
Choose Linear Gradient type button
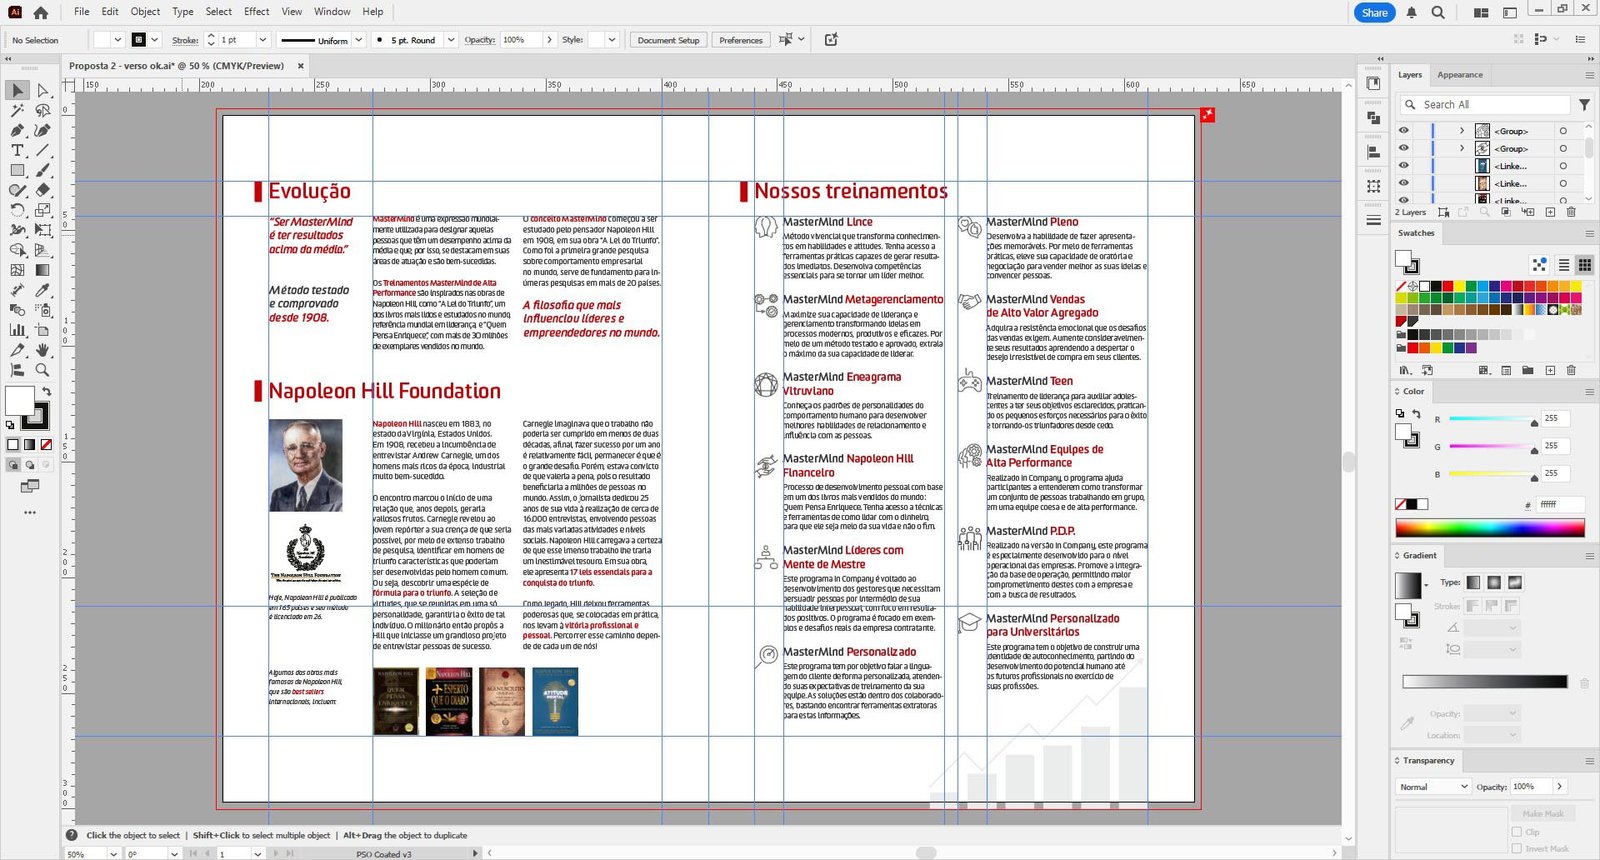pyautogui.click(x=1473, y=582)
